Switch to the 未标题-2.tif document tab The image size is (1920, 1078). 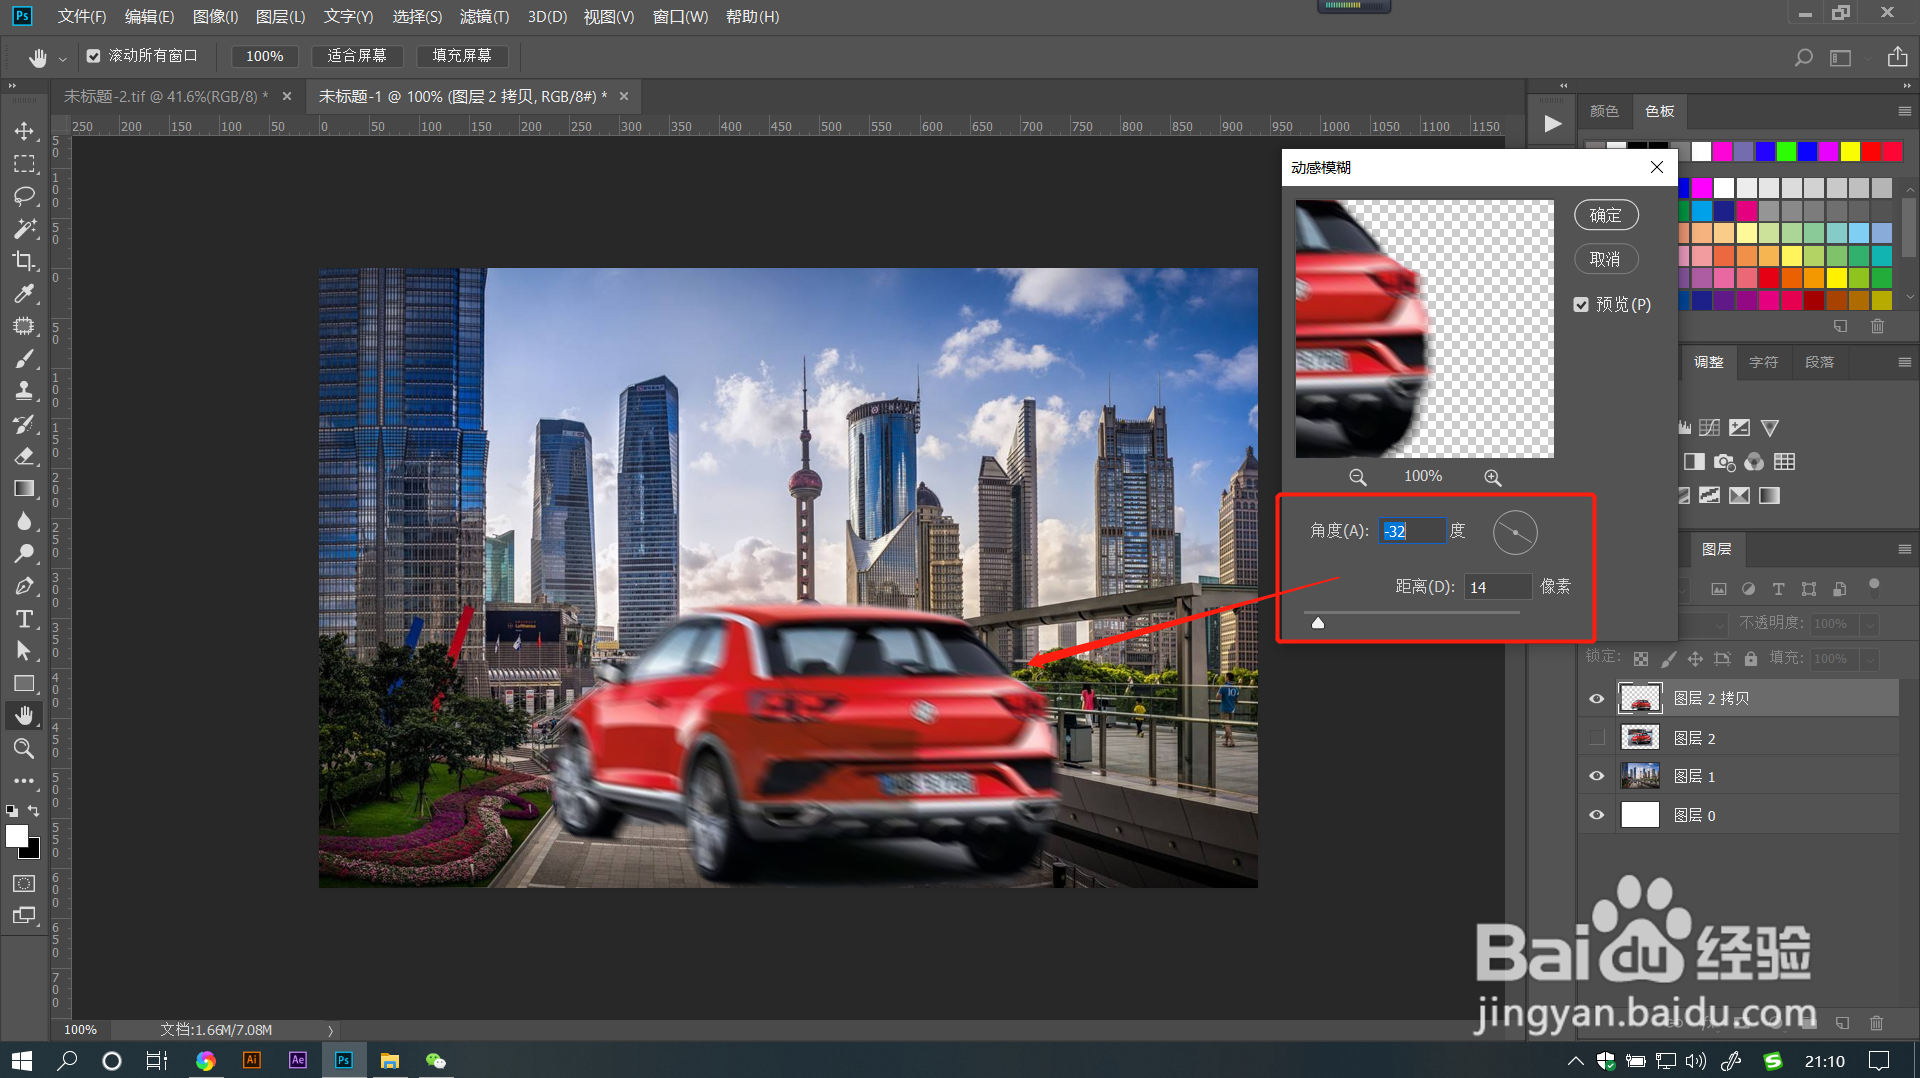click(x=166, y=96)
